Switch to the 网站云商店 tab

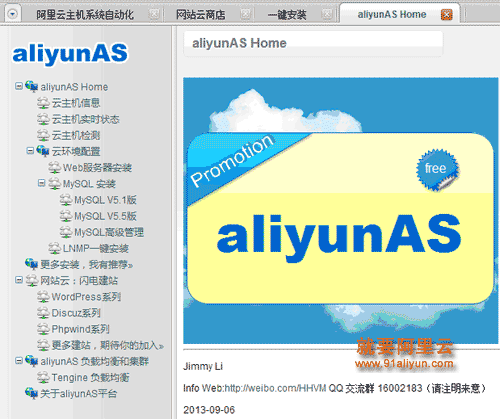point(200,15)
